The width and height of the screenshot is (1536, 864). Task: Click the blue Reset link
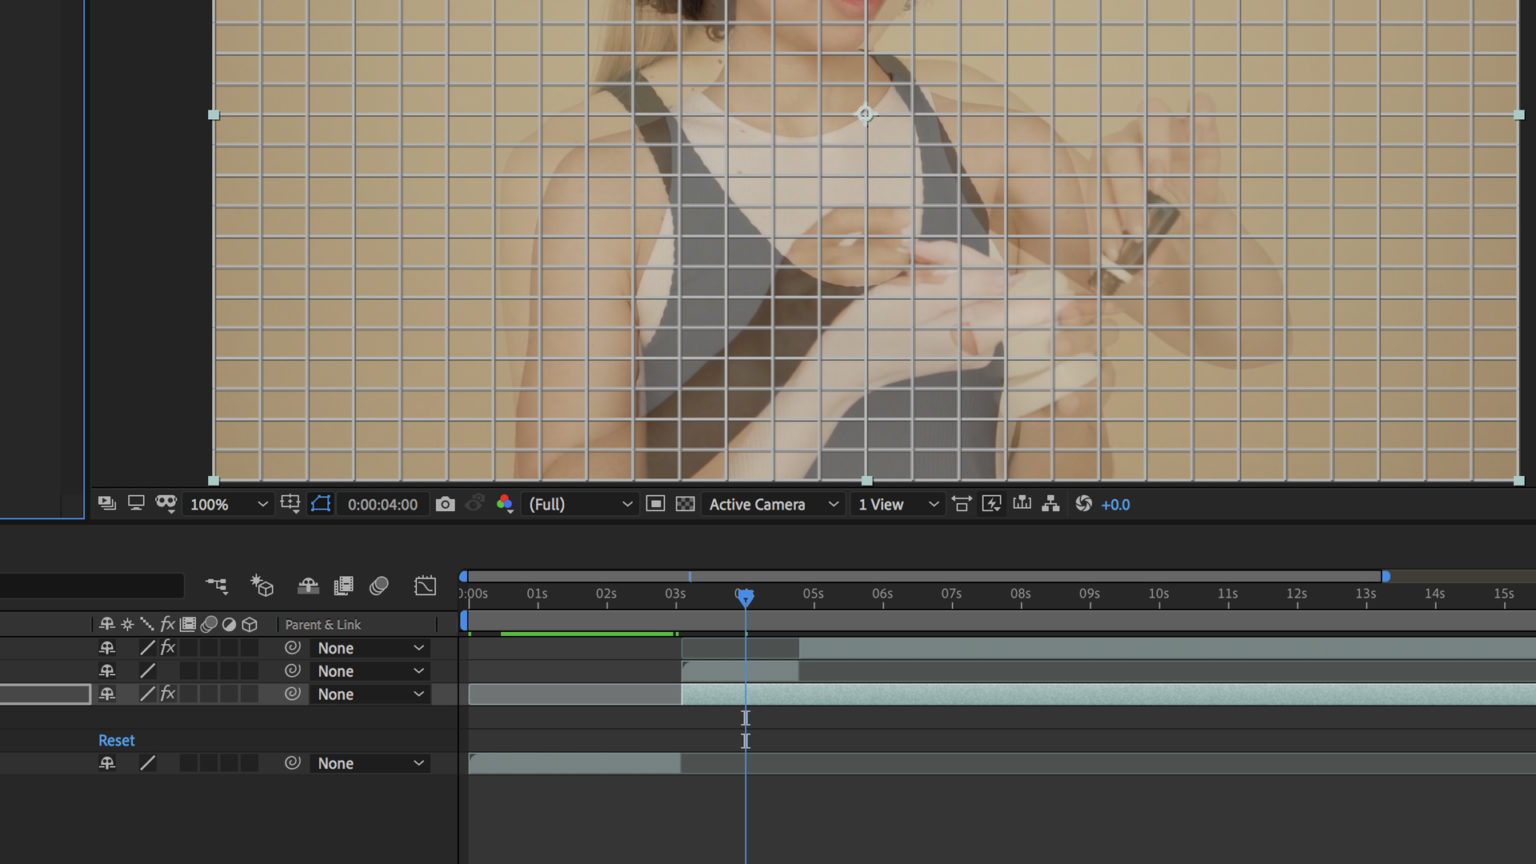116,740
